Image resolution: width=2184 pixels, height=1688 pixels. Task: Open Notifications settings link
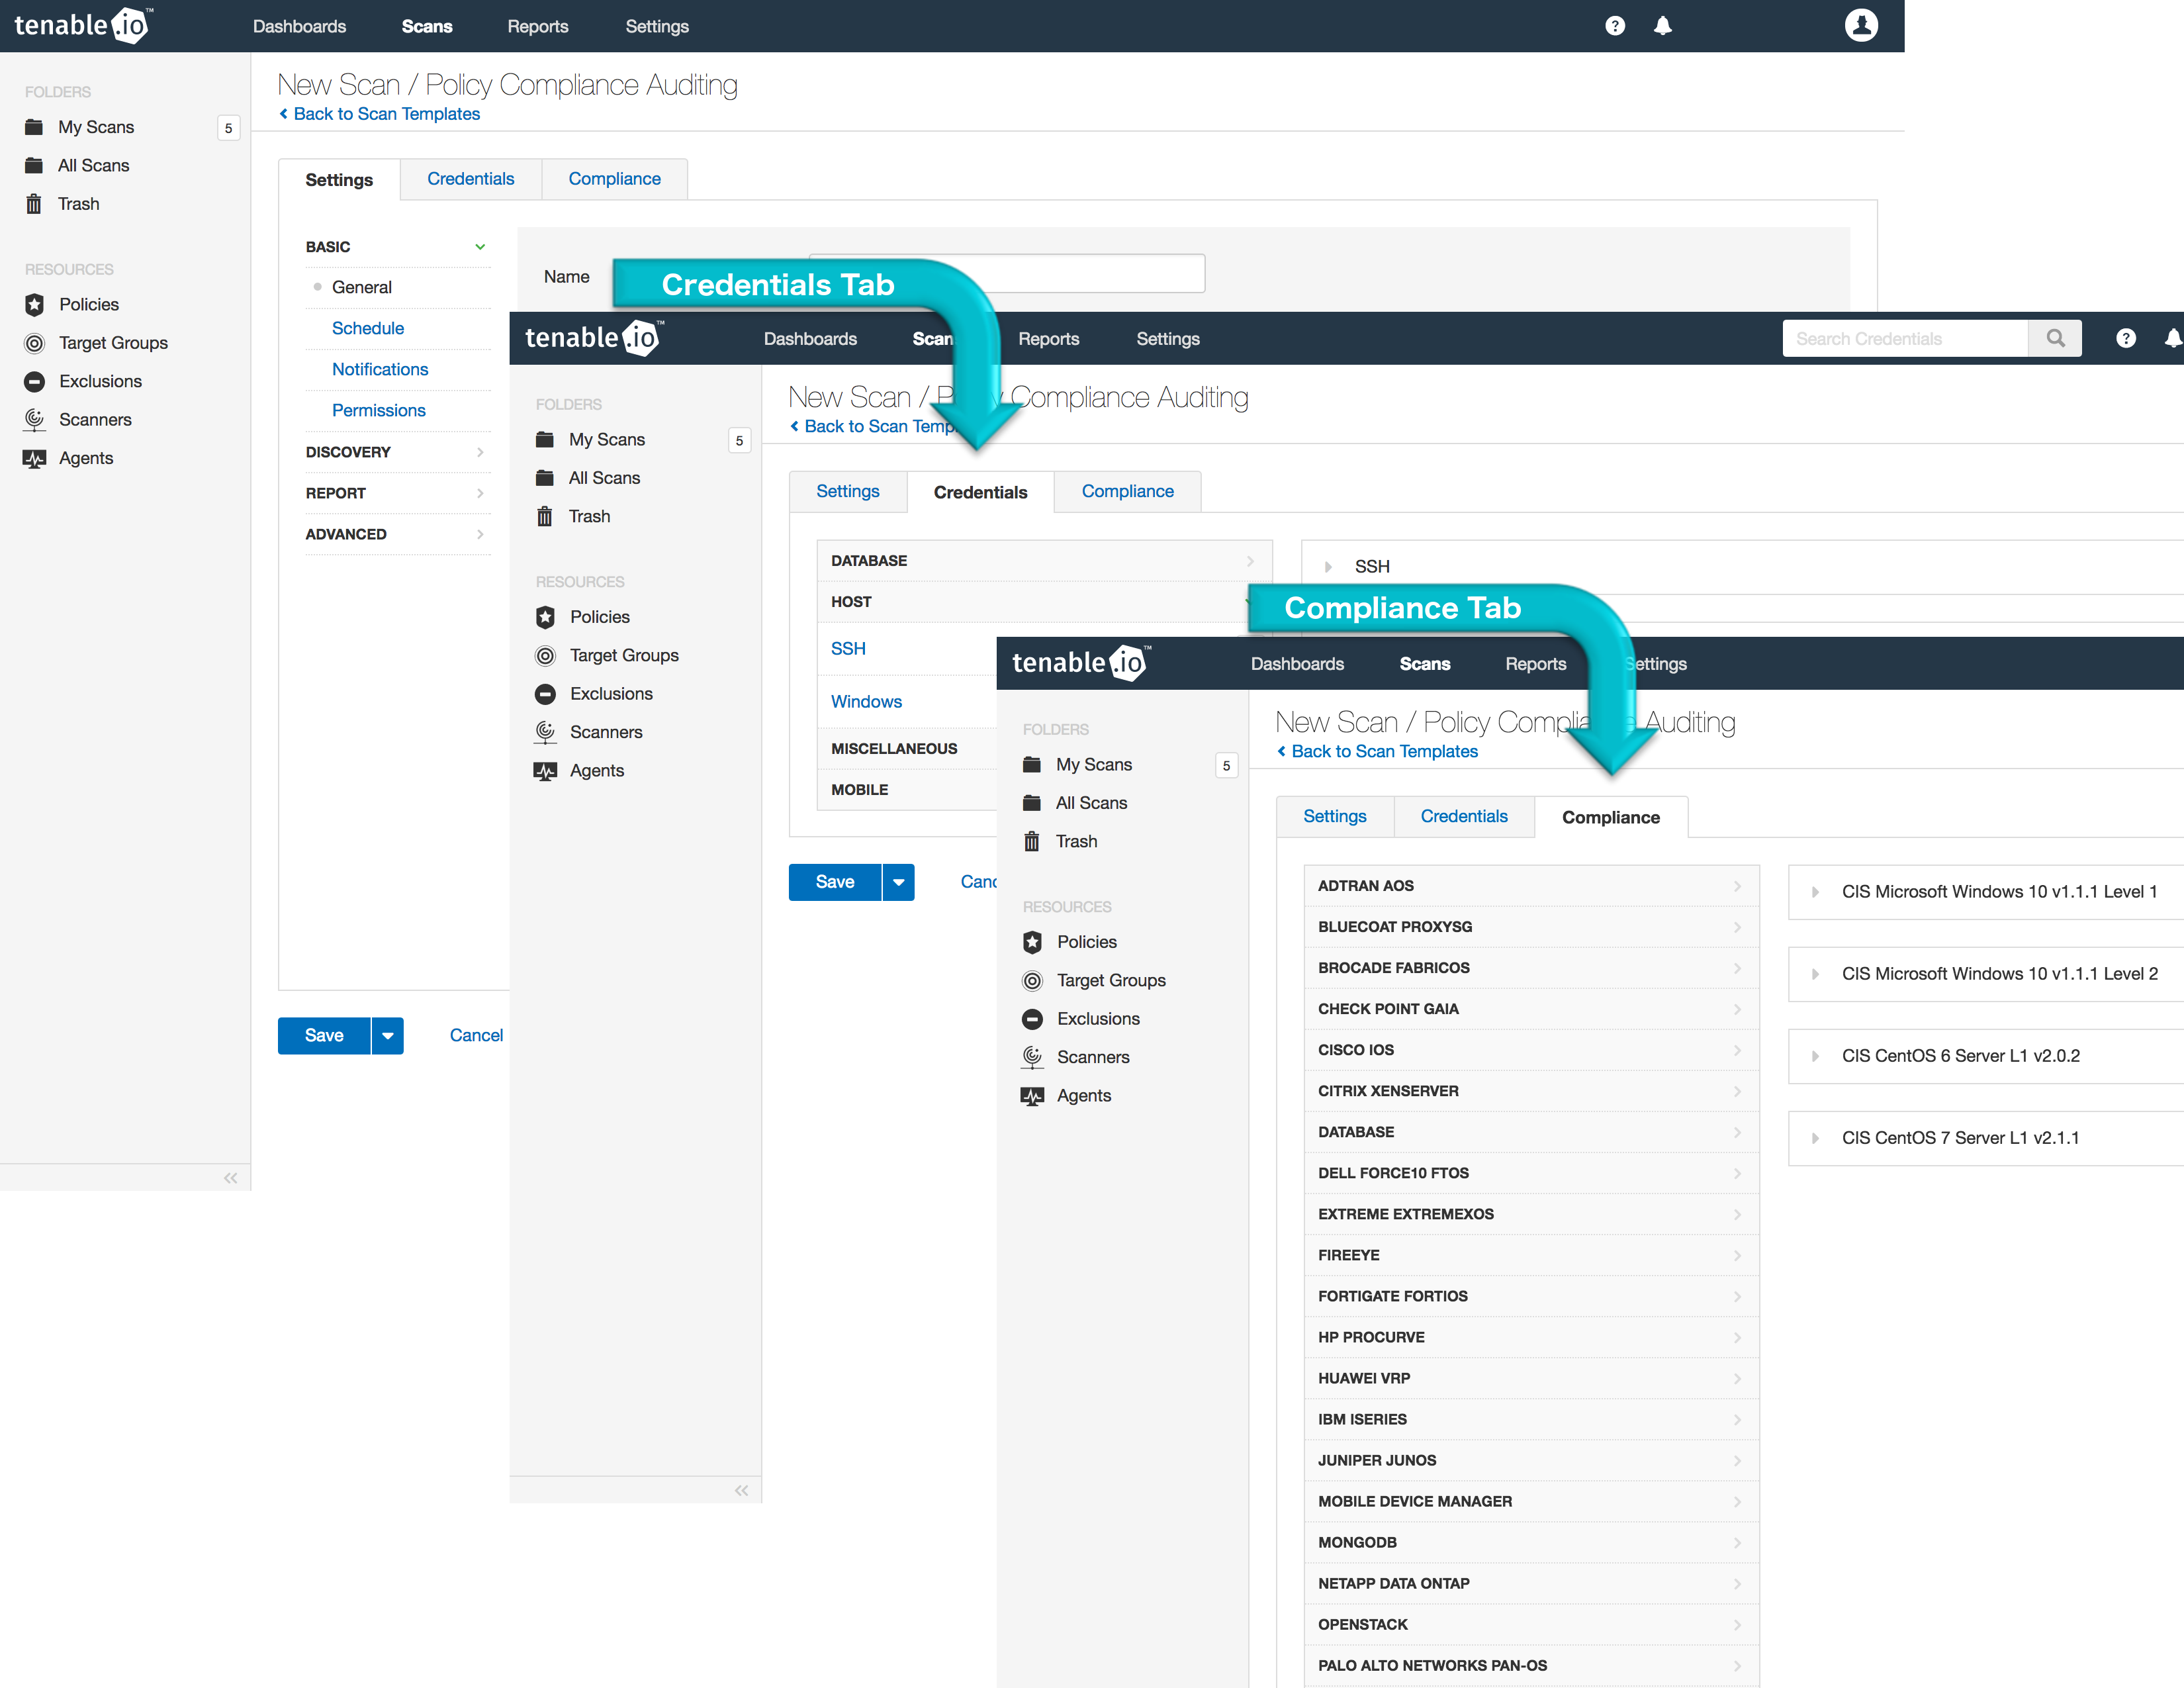tap(380, 369)
